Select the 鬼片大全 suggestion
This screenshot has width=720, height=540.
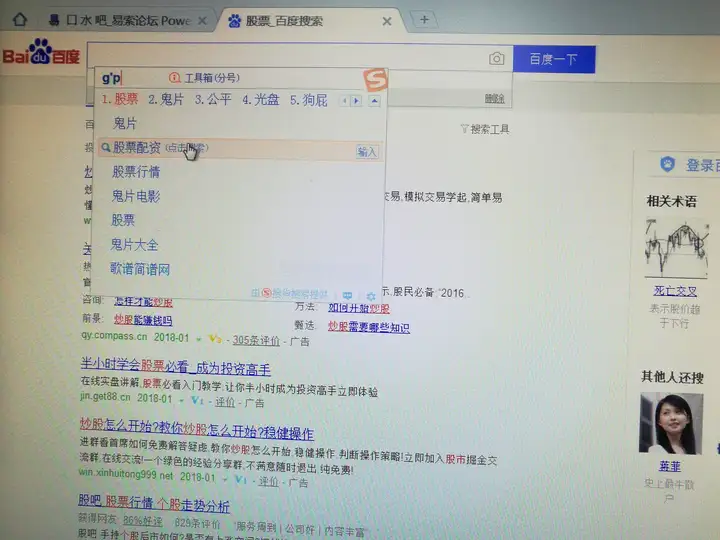(134, 244)
